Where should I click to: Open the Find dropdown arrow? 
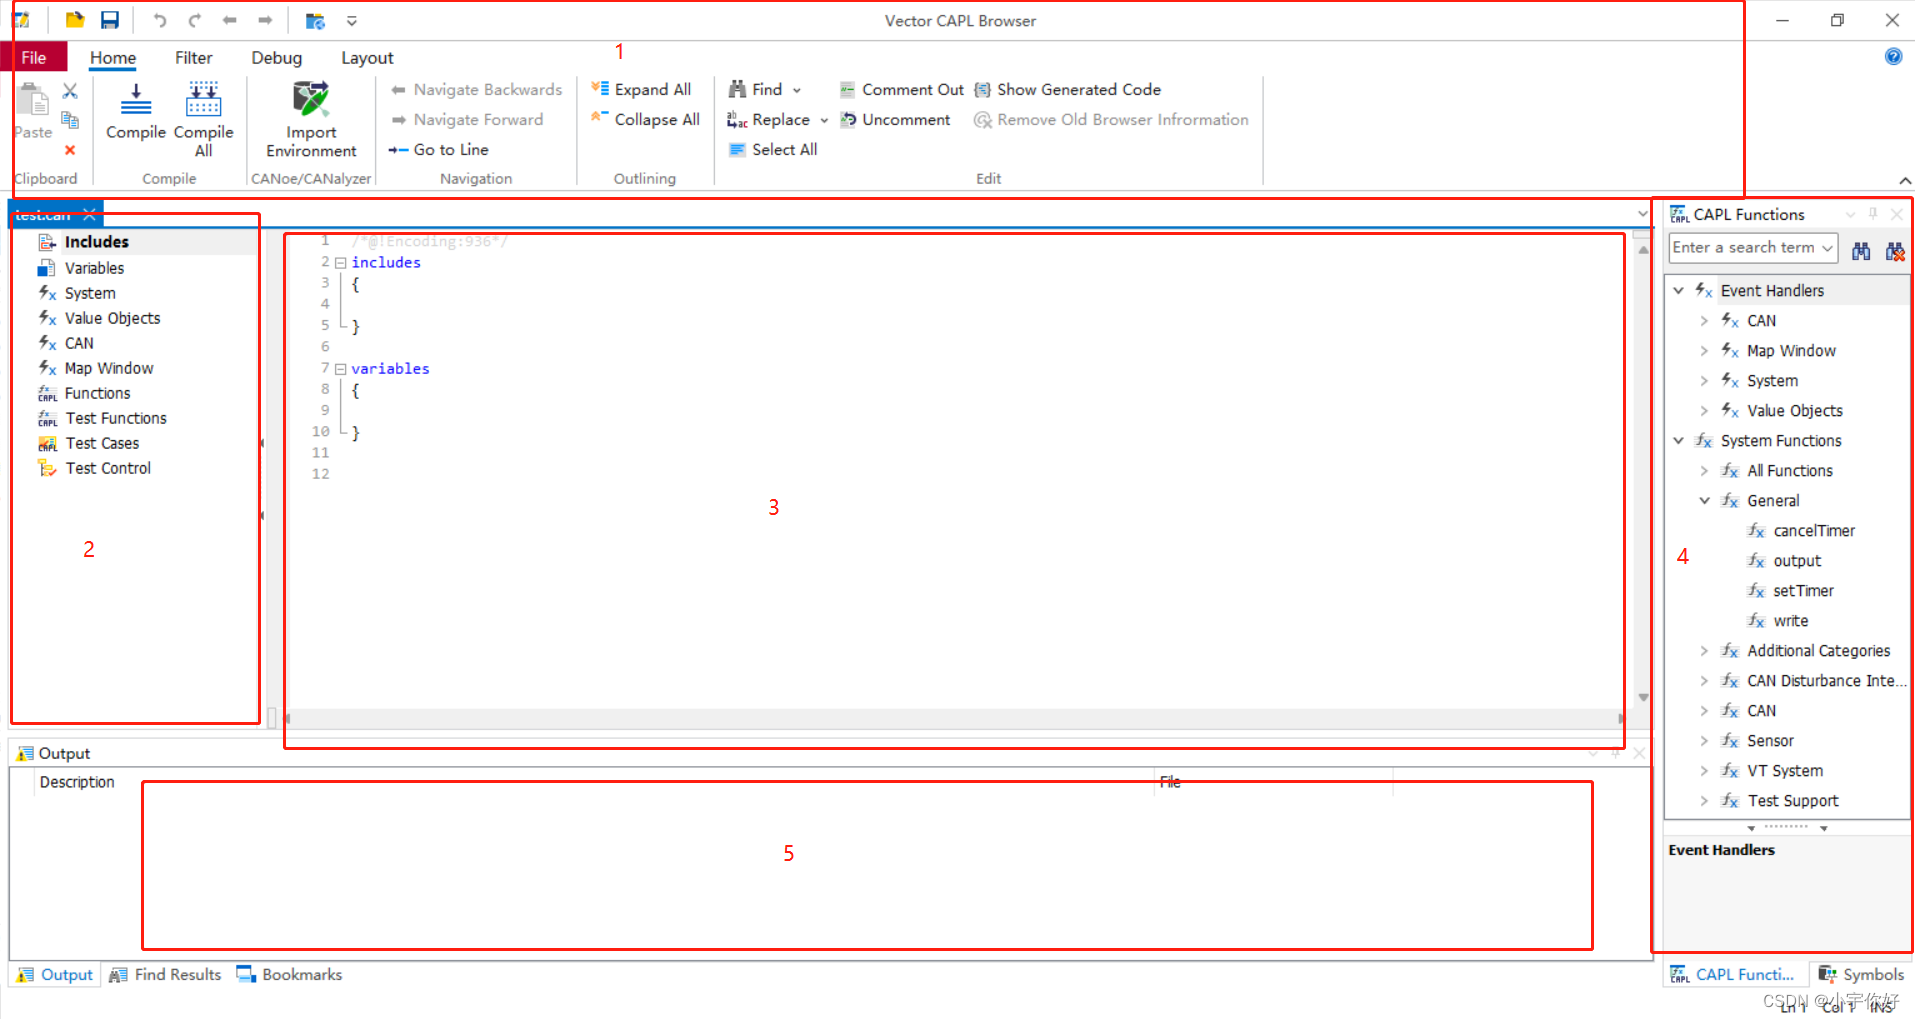(797, 90)
